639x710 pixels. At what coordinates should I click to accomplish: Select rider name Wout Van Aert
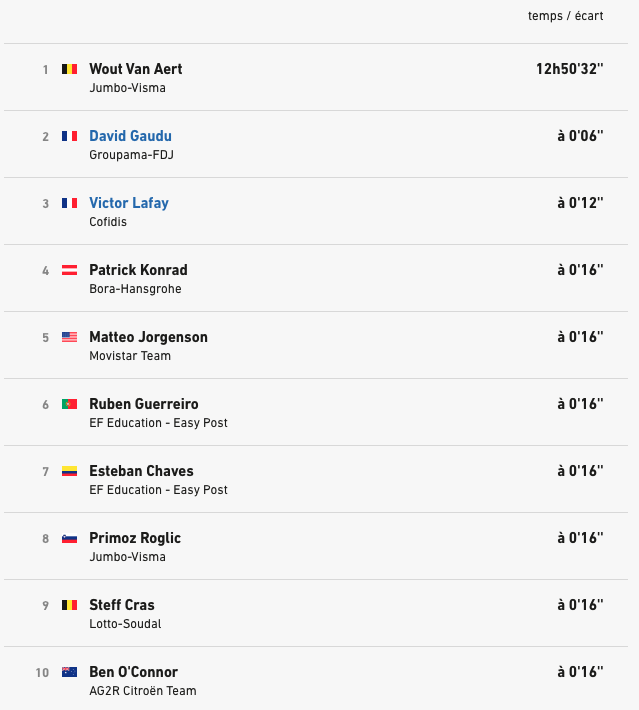135,69
